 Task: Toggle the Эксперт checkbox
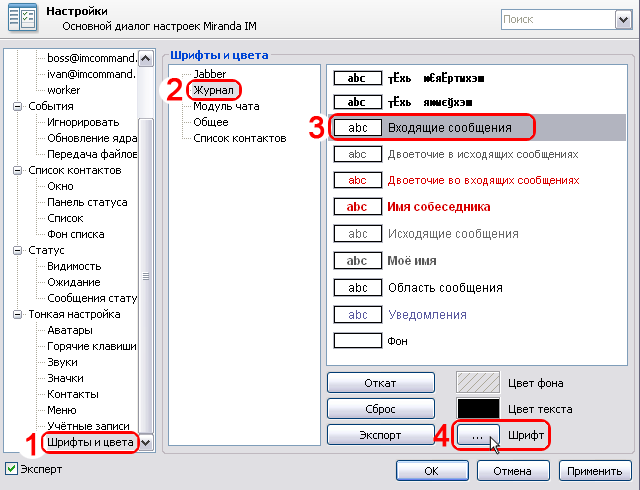click(11, 469)
